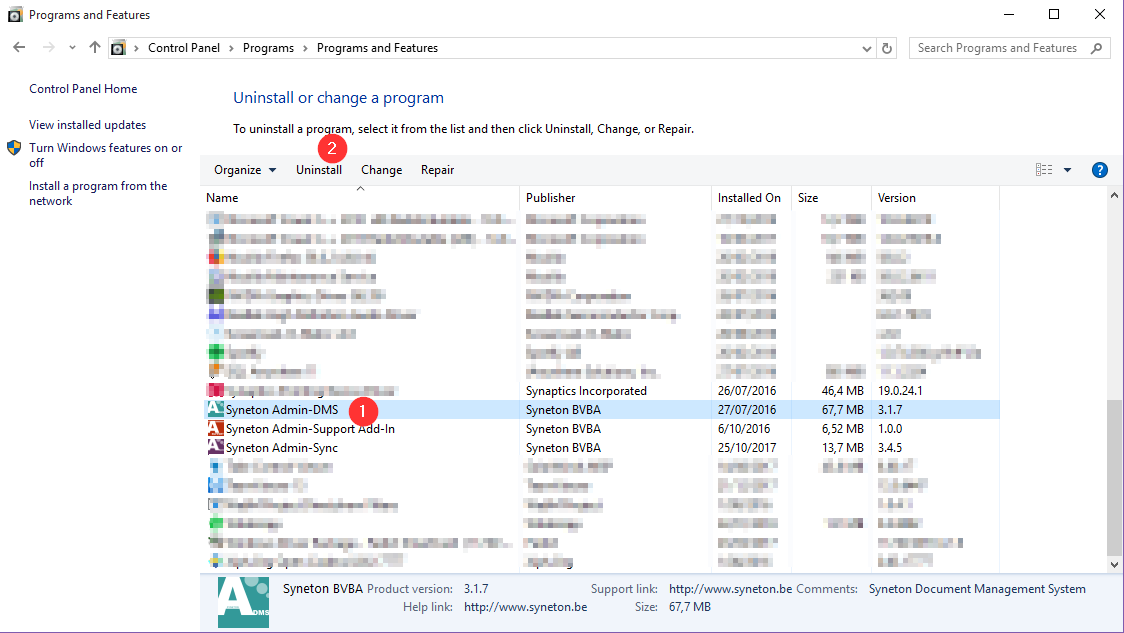Open the Organize dropdown menu
The width and height of the screenshot is (1124, 633).
[245, 170]
